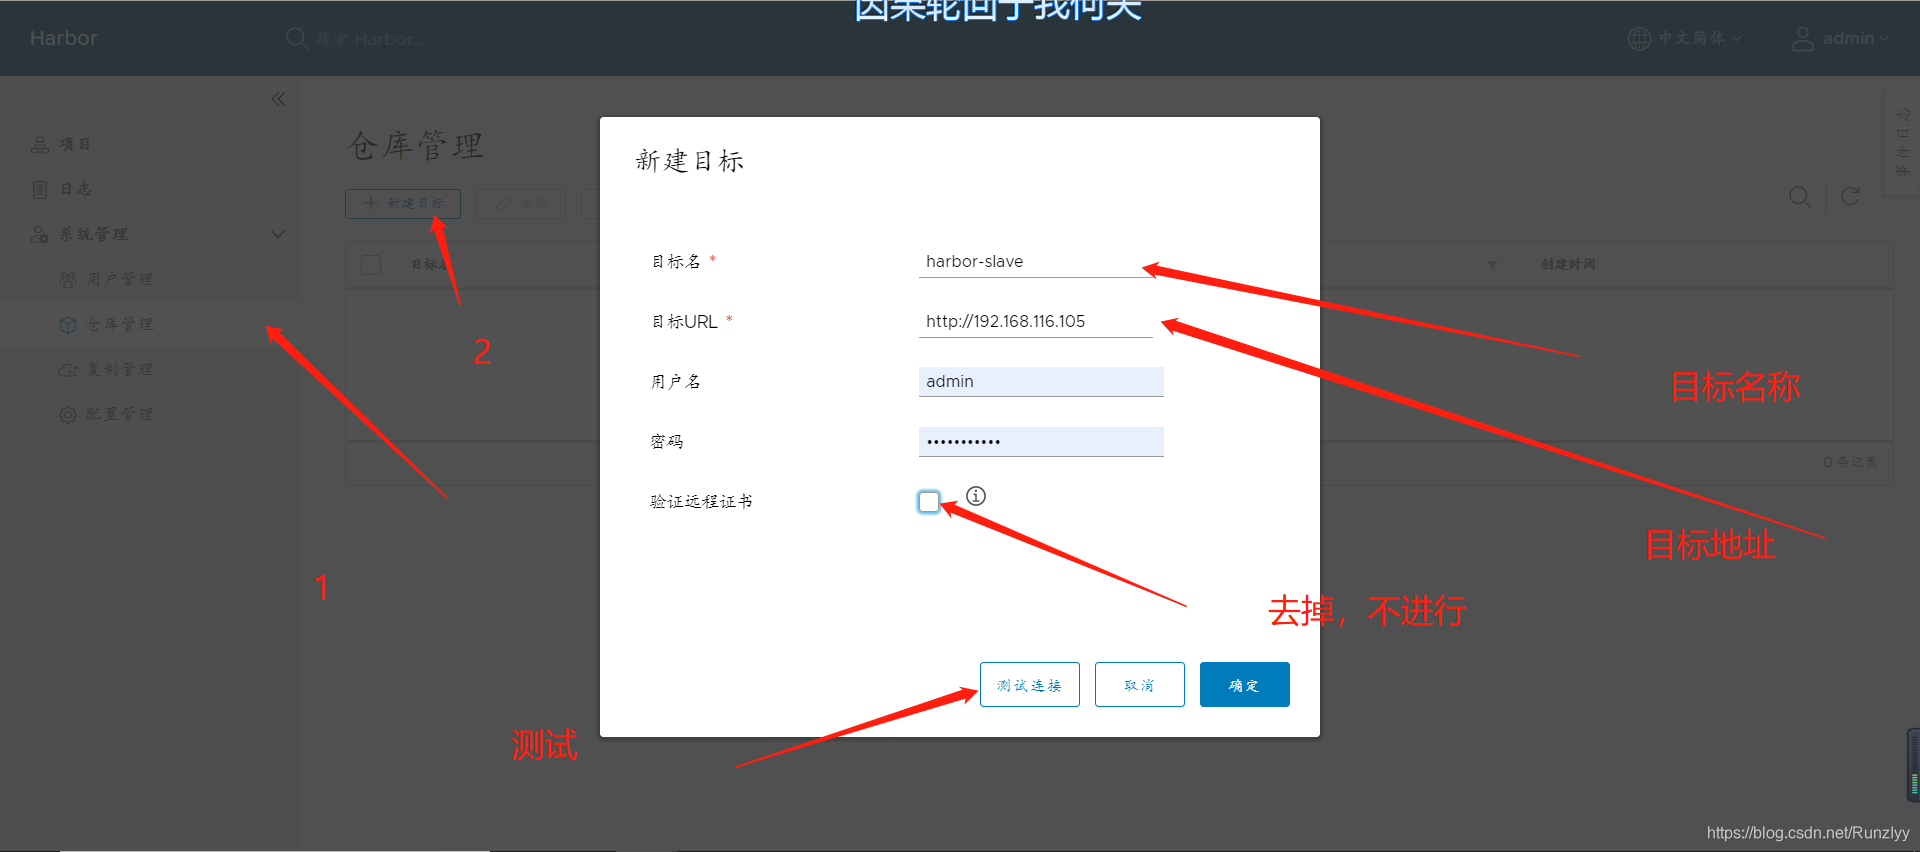Image resolution: width=1920 pixels, height=852 pixels.
Task: Collapse the sidebar with the double chevron
Action: point(278,99)
